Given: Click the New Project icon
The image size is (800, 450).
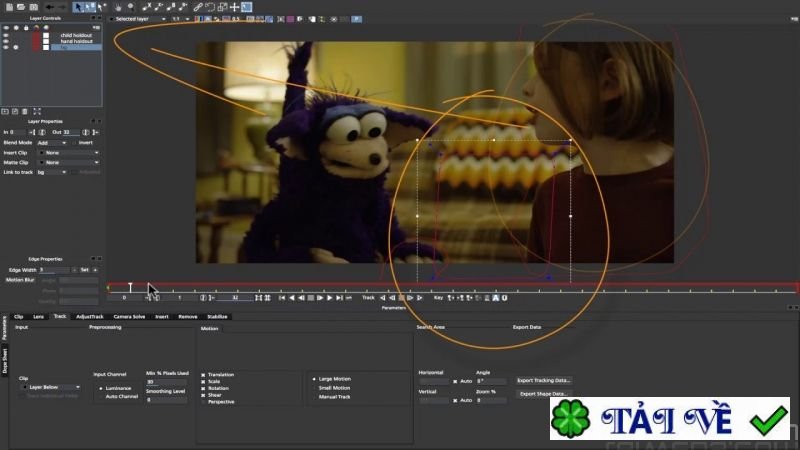Looking at the screenshot, I should [9, 7].
